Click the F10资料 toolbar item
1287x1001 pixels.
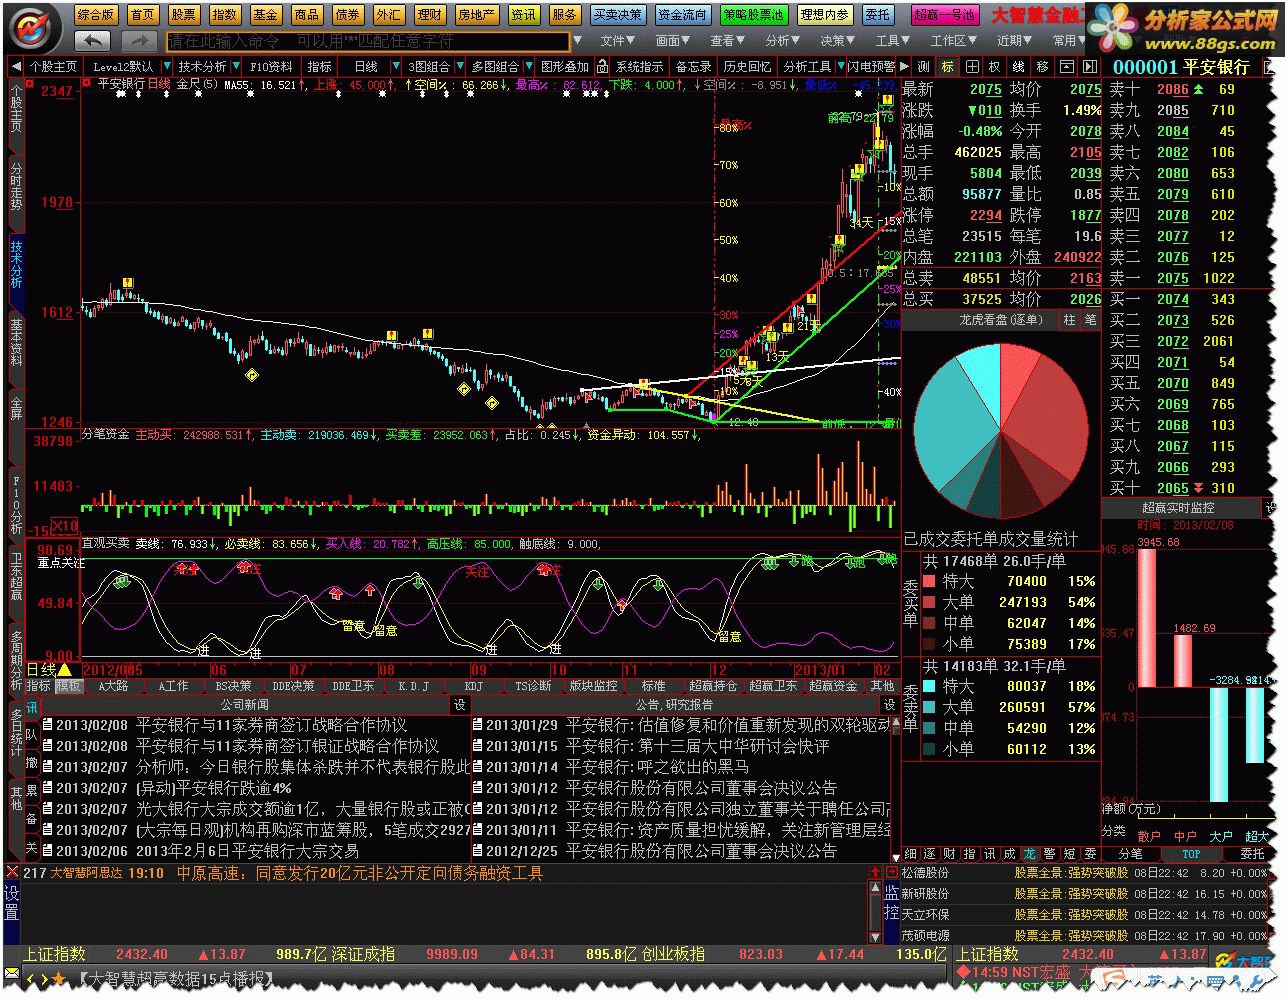[272, 66]
